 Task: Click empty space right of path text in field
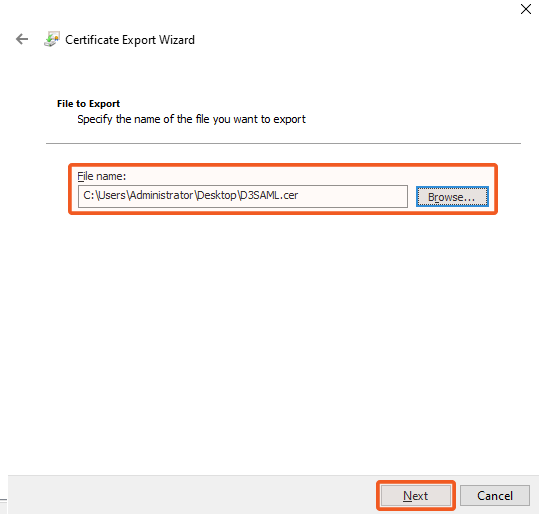pos(352,196)
